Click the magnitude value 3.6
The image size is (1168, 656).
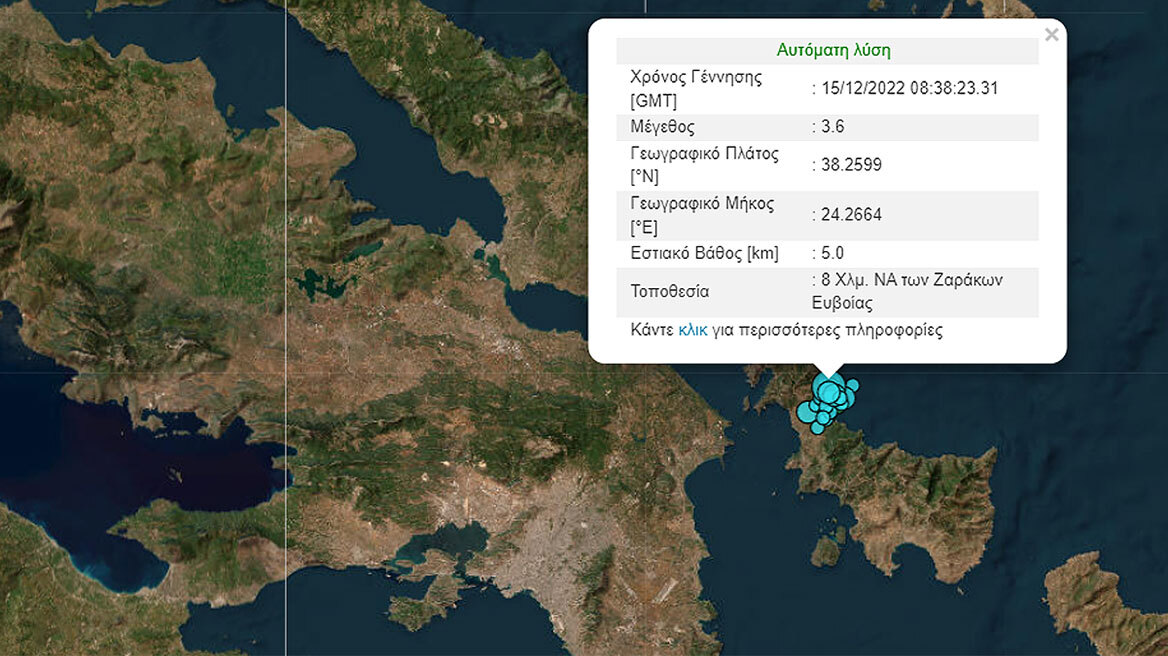[x=832, y=127]
